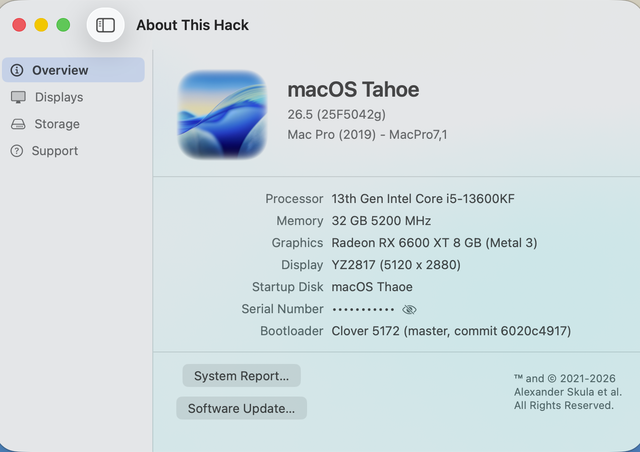Screen dimensions: 640x452
Task: Minimize the window with the yellow button
Action: point(41,25)
